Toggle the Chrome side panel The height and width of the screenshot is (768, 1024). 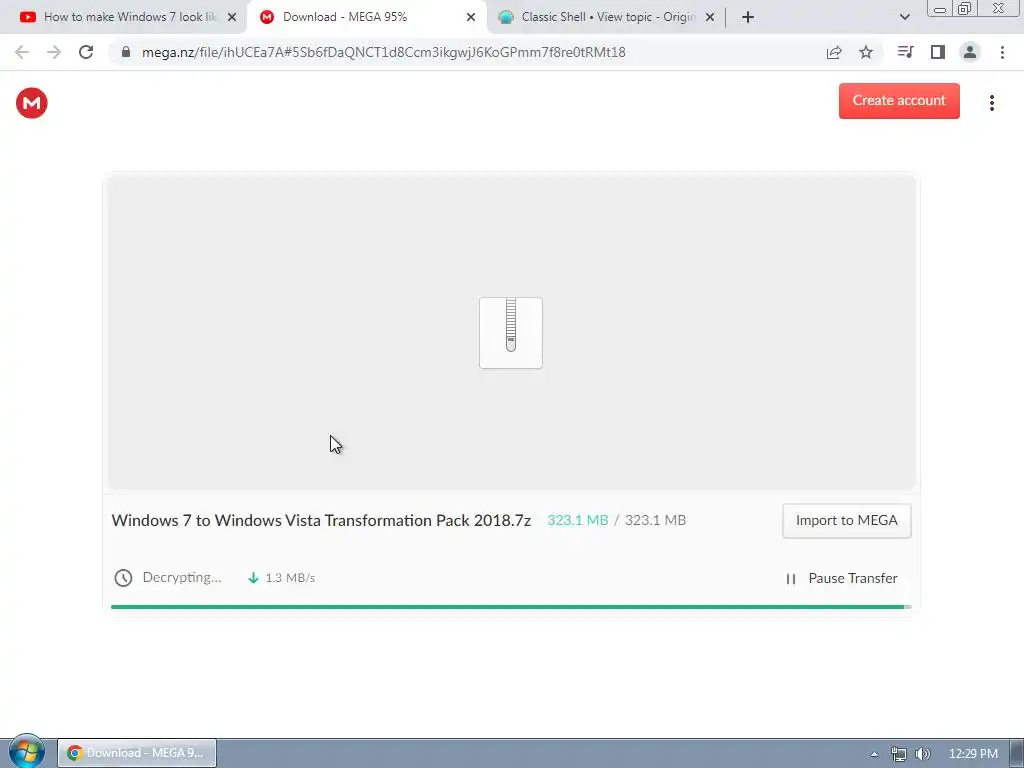[938, 52]
